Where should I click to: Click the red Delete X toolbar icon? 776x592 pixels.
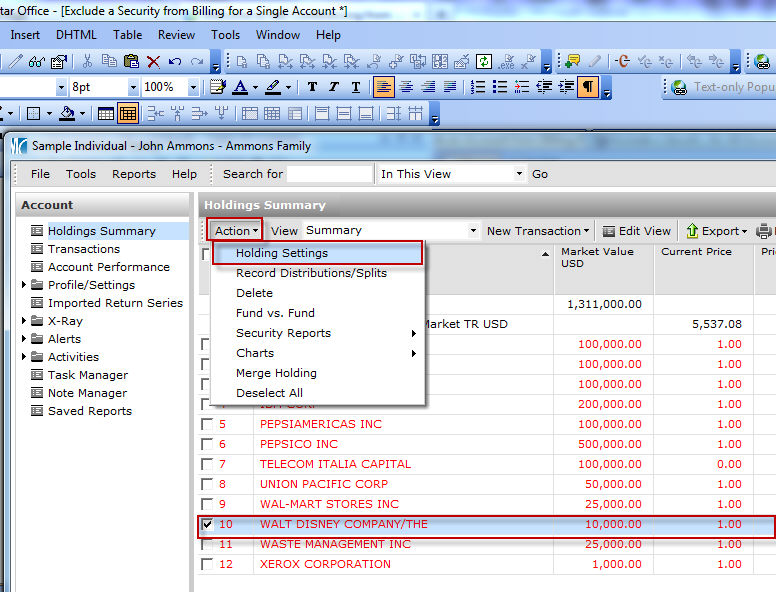pyautogui.click(x=153, y=61)
